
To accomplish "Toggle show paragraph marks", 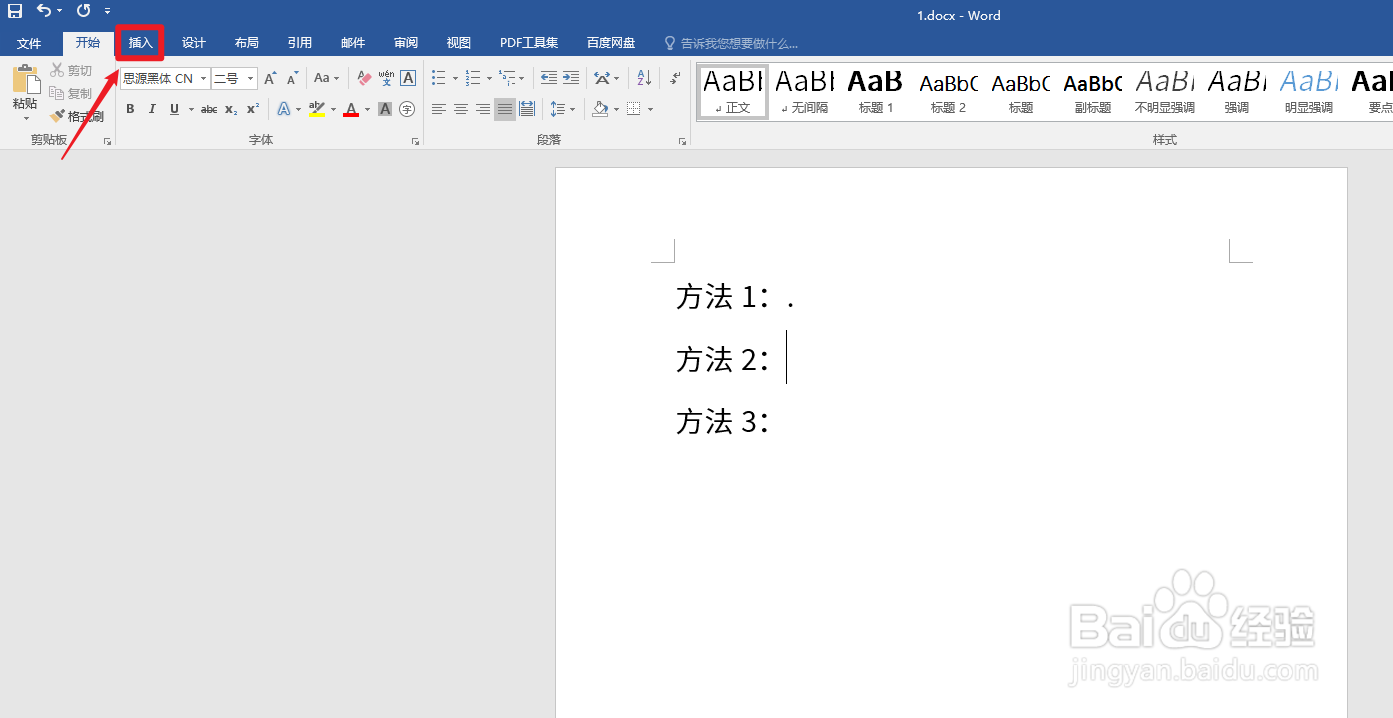I will (675, 78).
